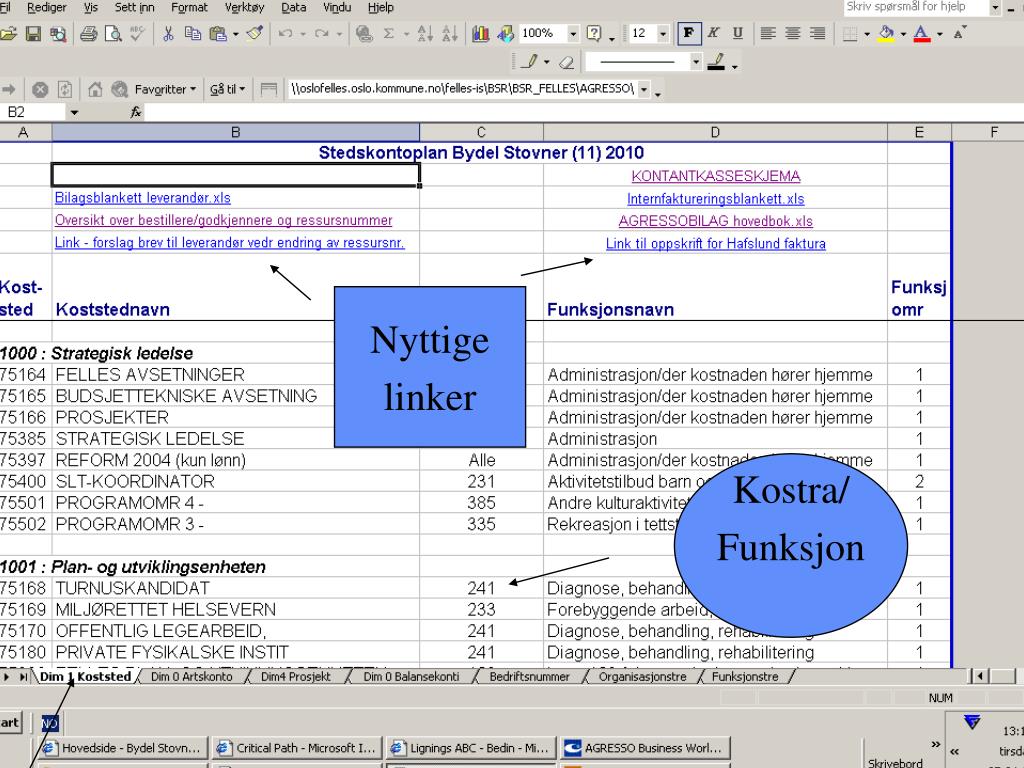Select the Erase Border eraser tool

566,62
